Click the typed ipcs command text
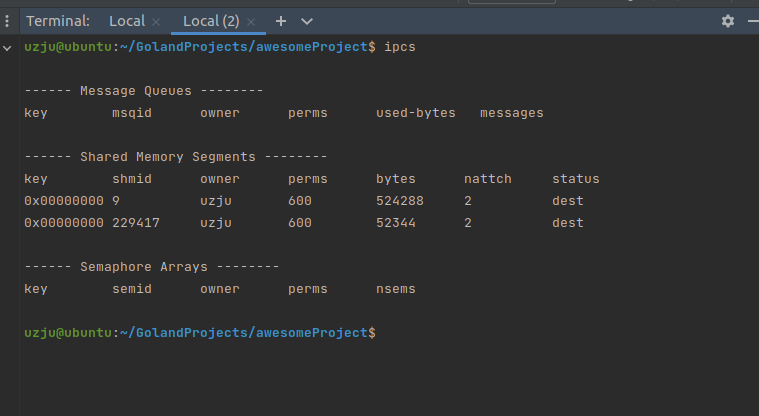 pyautogui.click(x=399, y=47)
